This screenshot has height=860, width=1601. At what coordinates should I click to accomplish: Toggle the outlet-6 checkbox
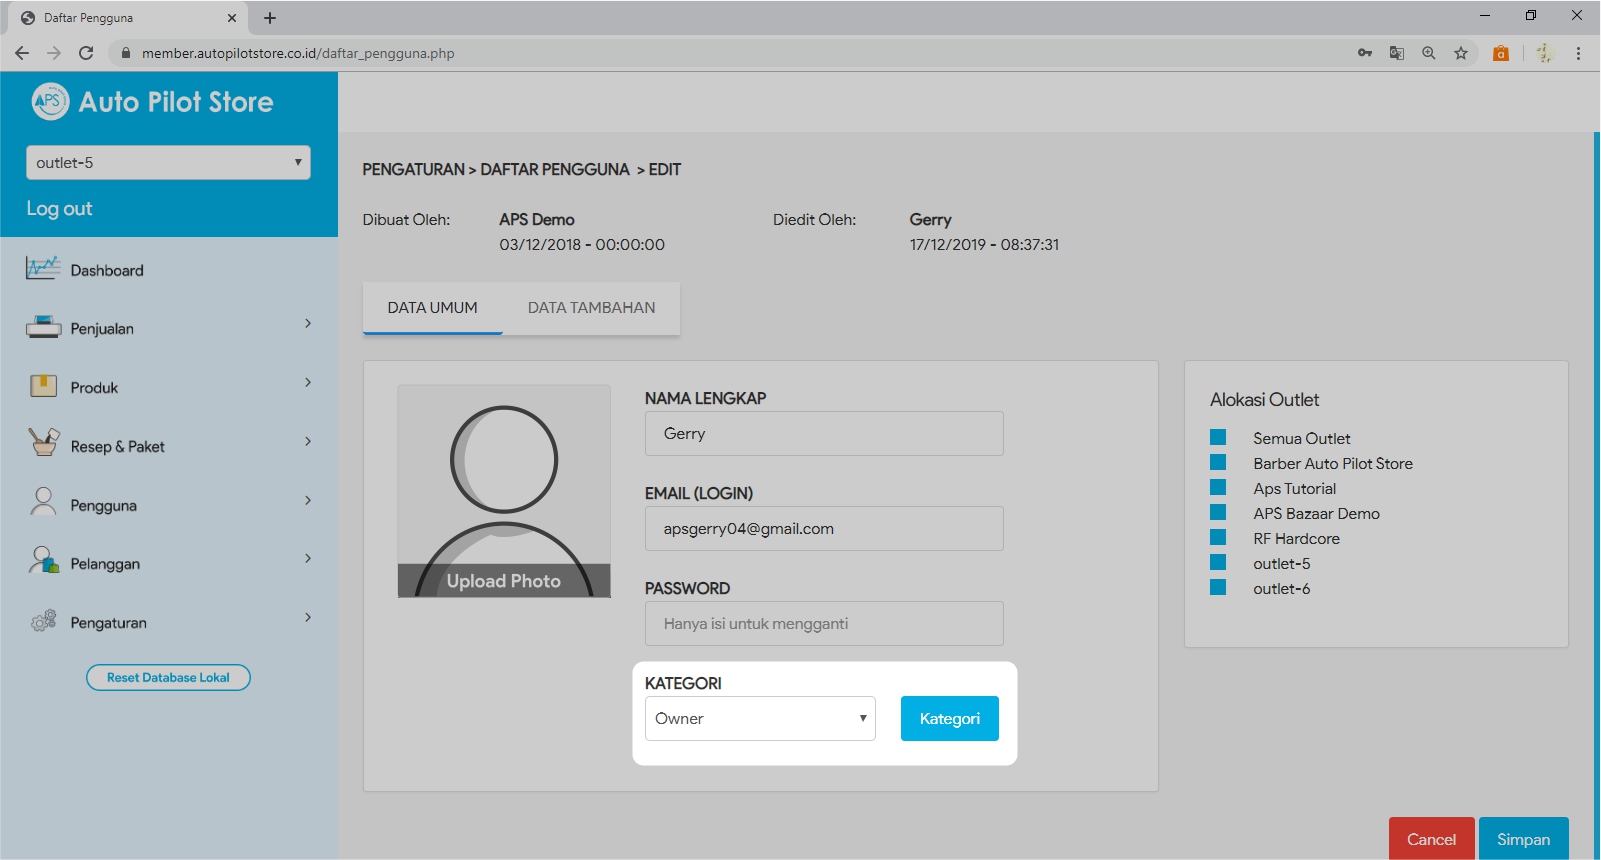tap(1218, 587)
